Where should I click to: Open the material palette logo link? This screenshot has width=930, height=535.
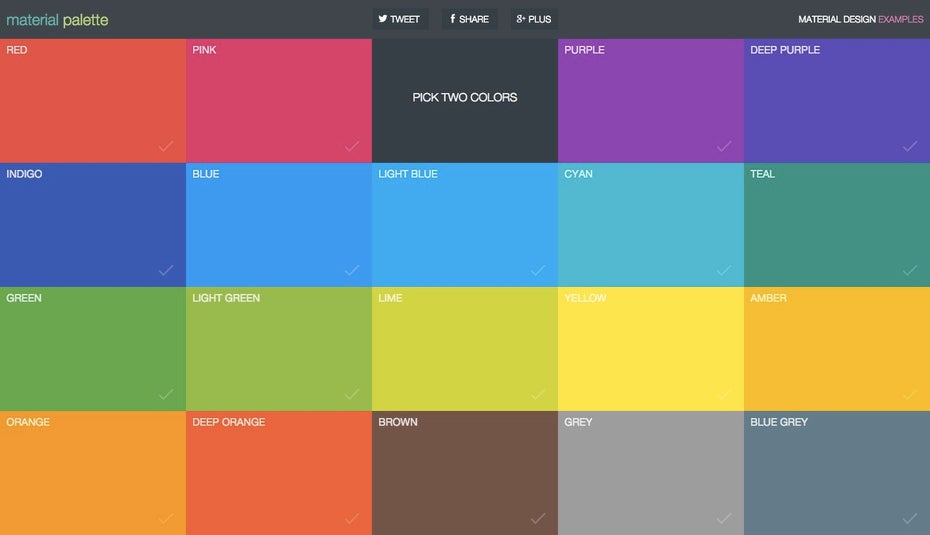[x=57, y=20]
